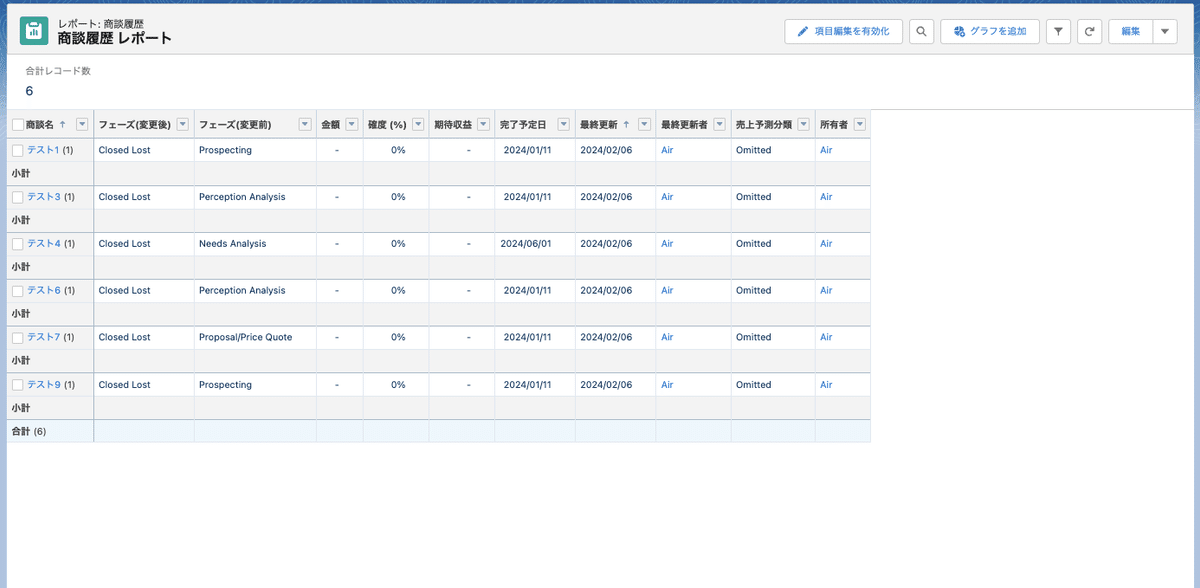Viewport: 1200px width, 588px height.
Task: Select the 2024/06/01 completion date cell
Action: point(535,244)
